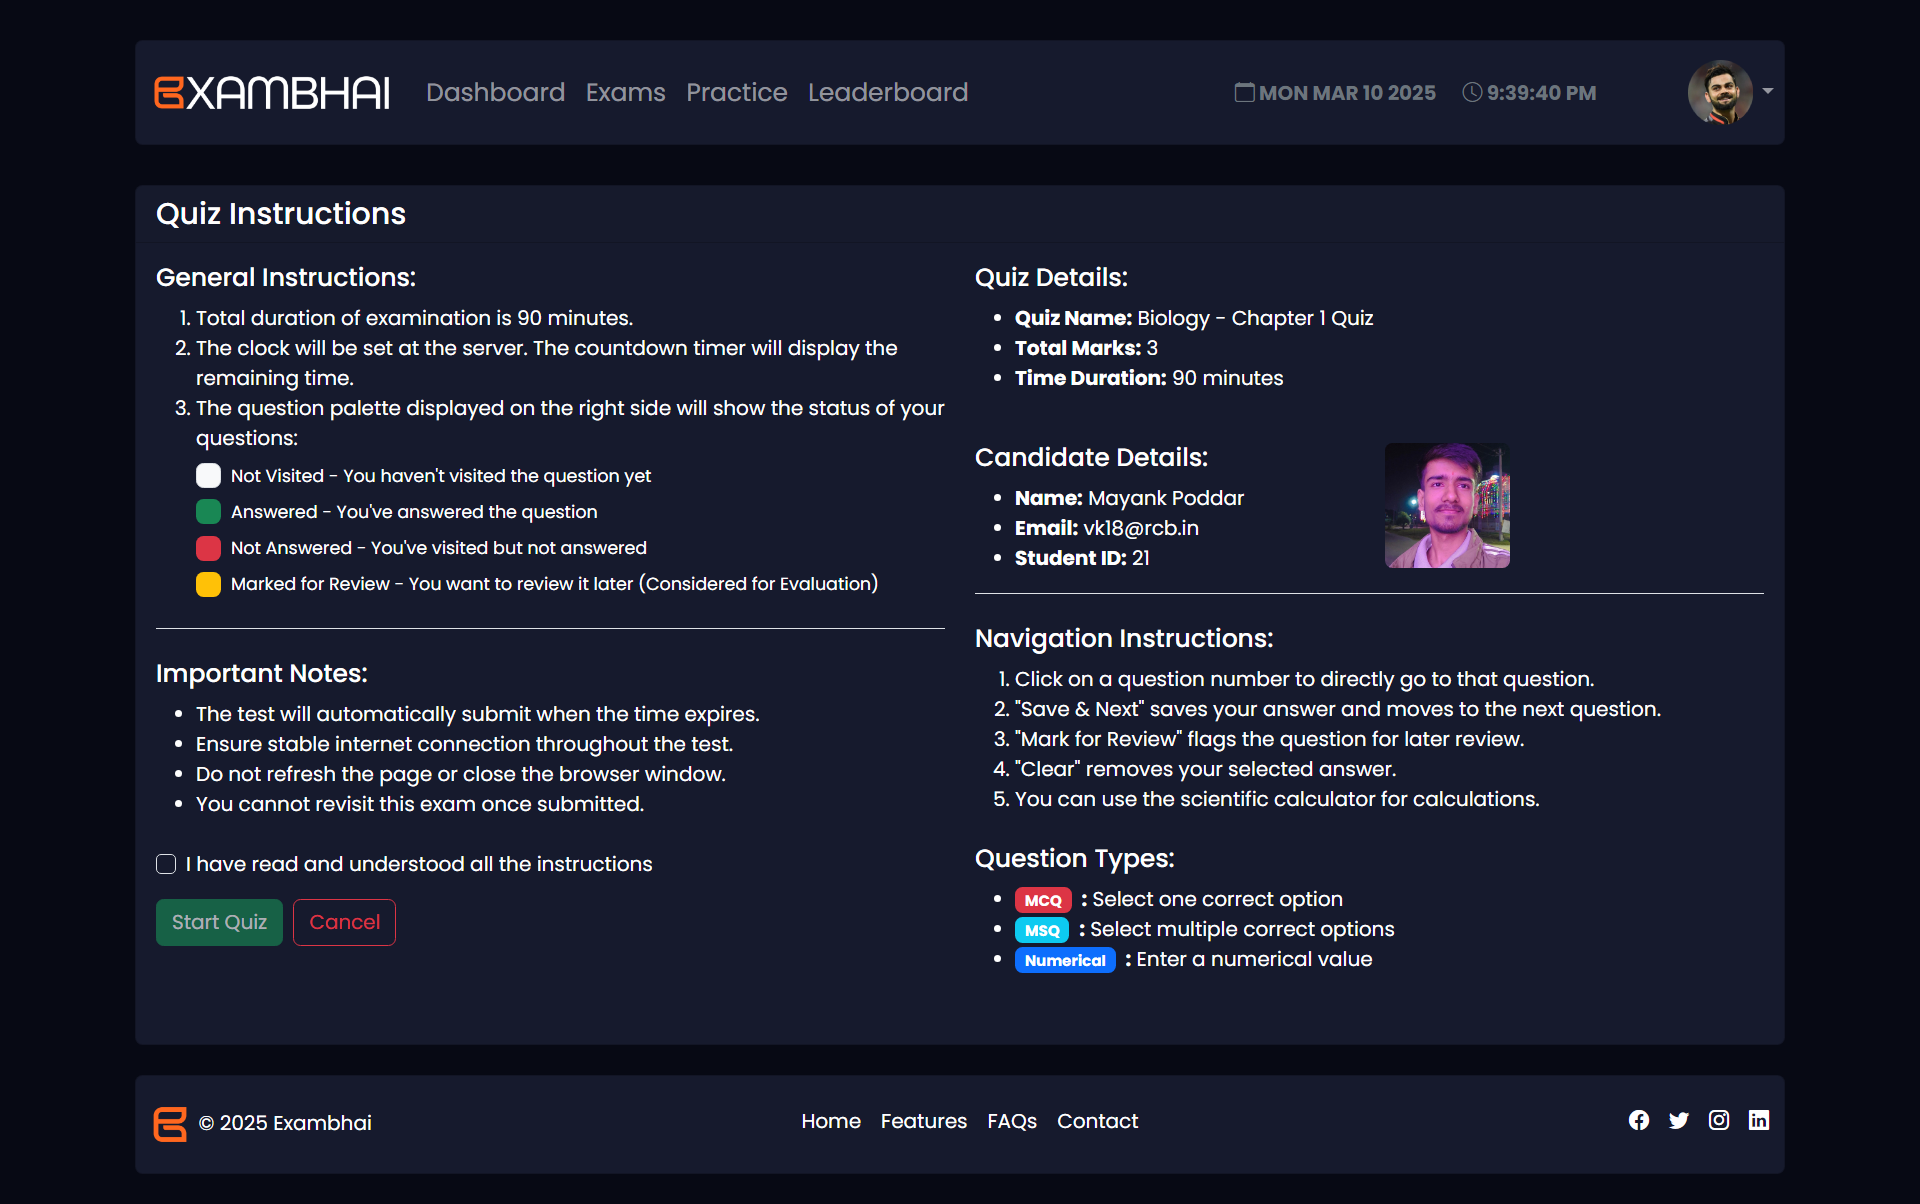Image resolution: width=1920 pixels, height=1204 pixels.
Task: Click the footer Exambhai logo icon
Action: pyautogui.click(x=170, y=1123)
